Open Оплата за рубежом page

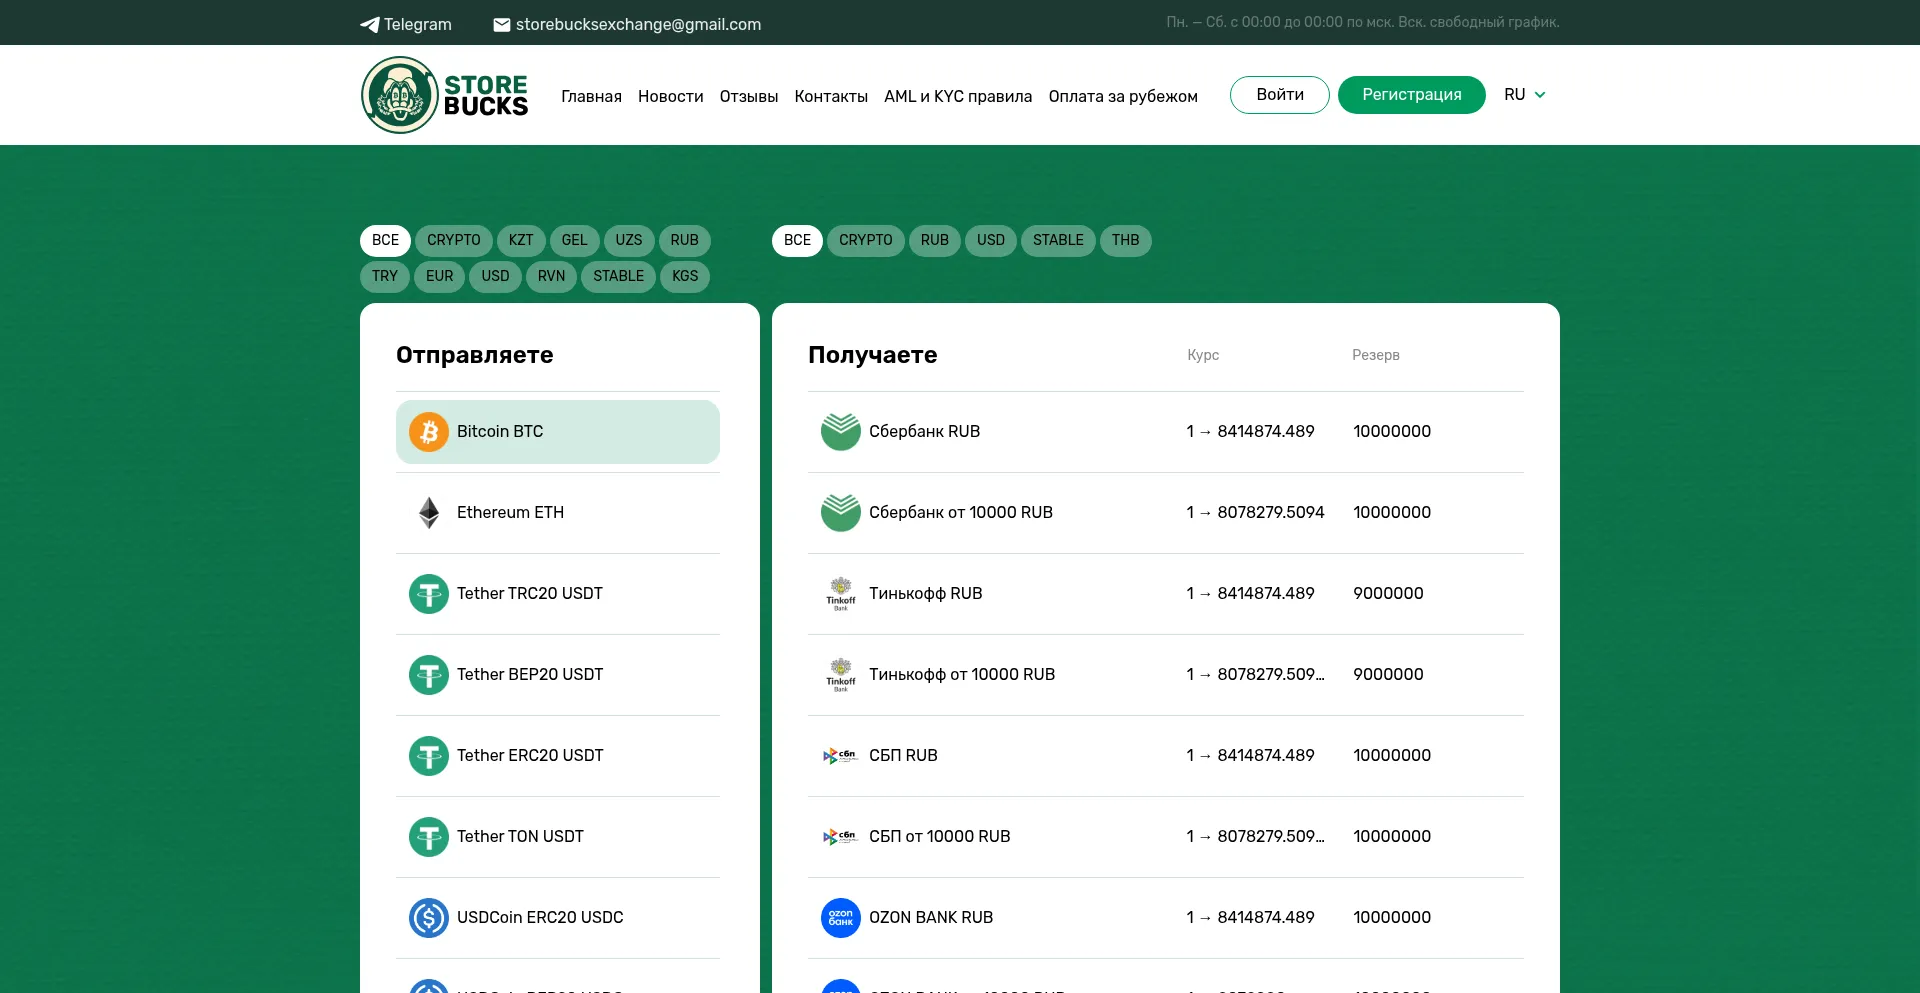1123,96
